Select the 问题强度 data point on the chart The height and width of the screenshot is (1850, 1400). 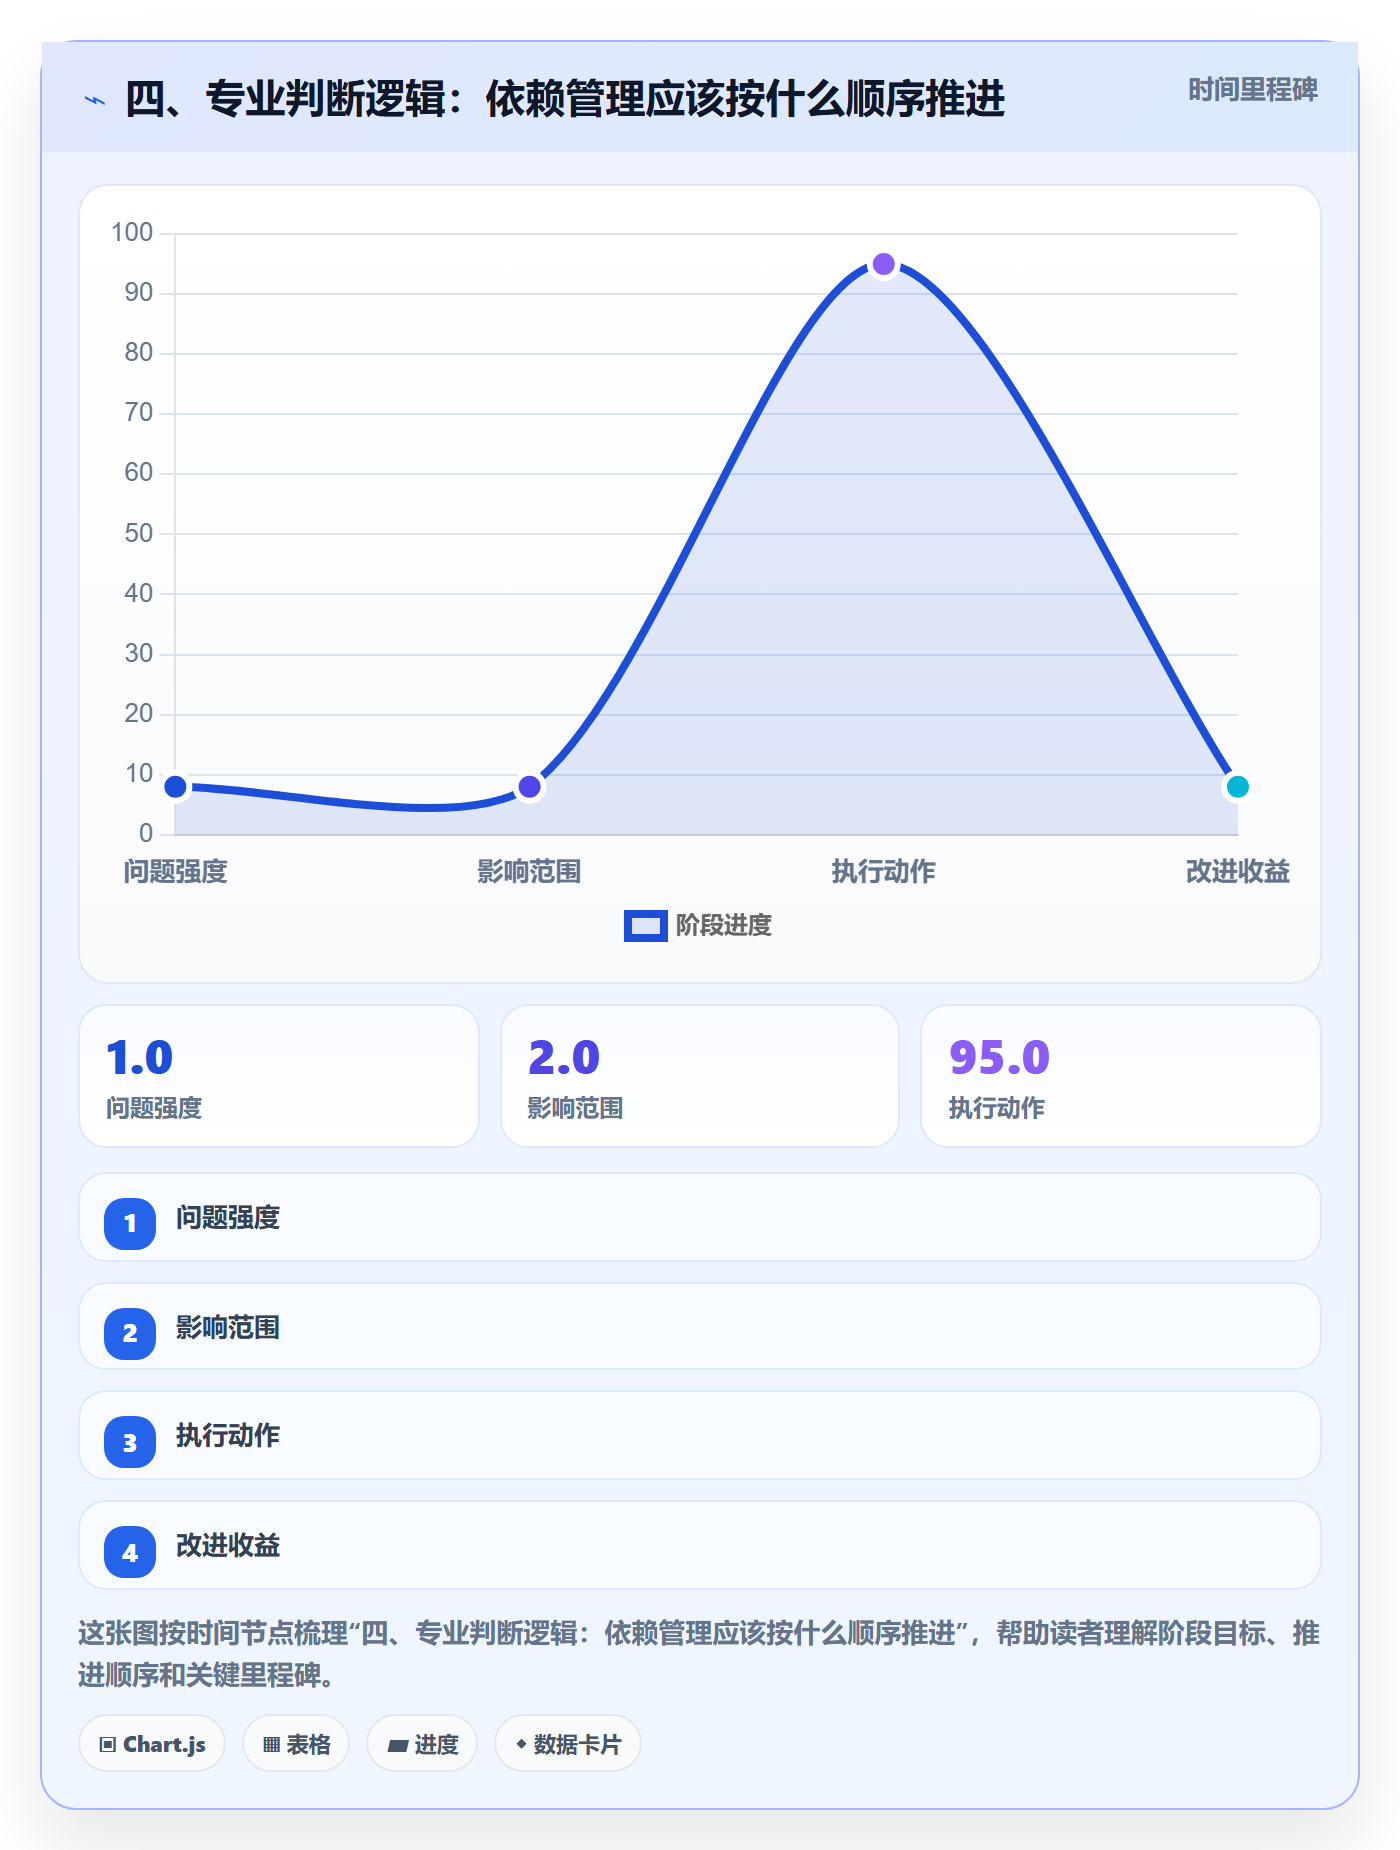tap(176, 787)
